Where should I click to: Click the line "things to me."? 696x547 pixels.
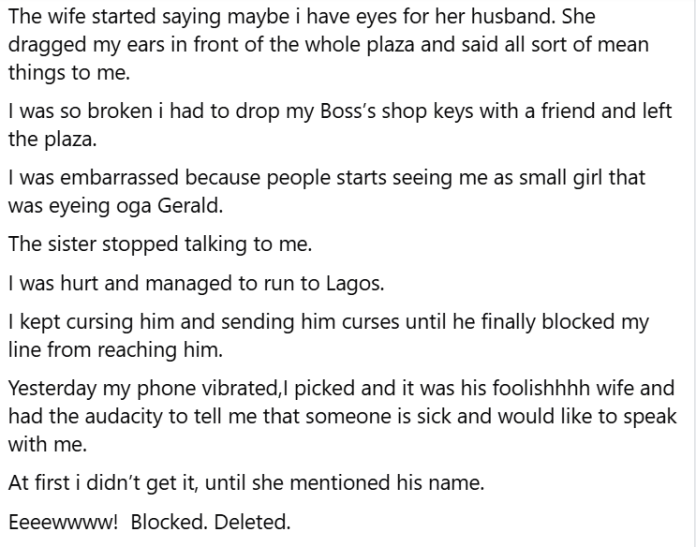tap(69, 72)
